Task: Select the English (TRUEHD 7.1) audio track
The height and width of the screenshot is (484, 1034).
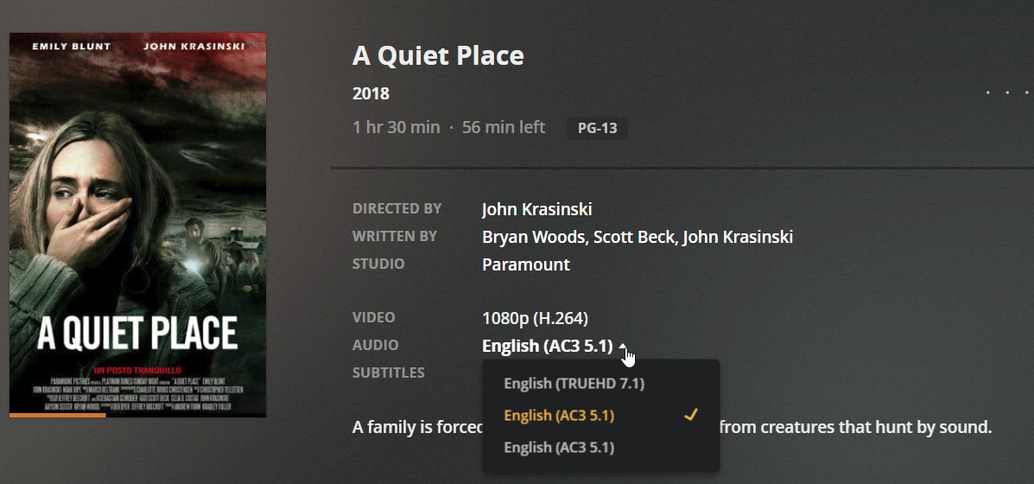Action: tap(574, 383)
